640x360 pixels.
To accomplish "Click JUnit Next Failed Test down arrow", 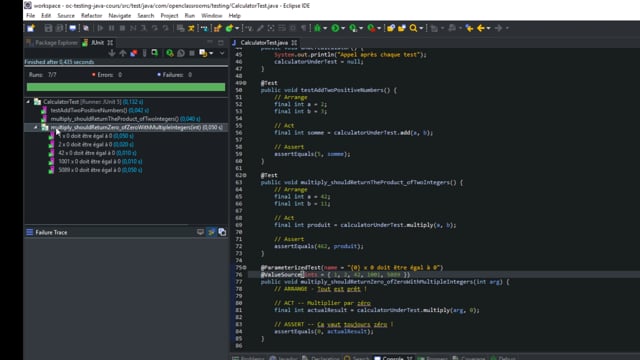I will point(112,53).
